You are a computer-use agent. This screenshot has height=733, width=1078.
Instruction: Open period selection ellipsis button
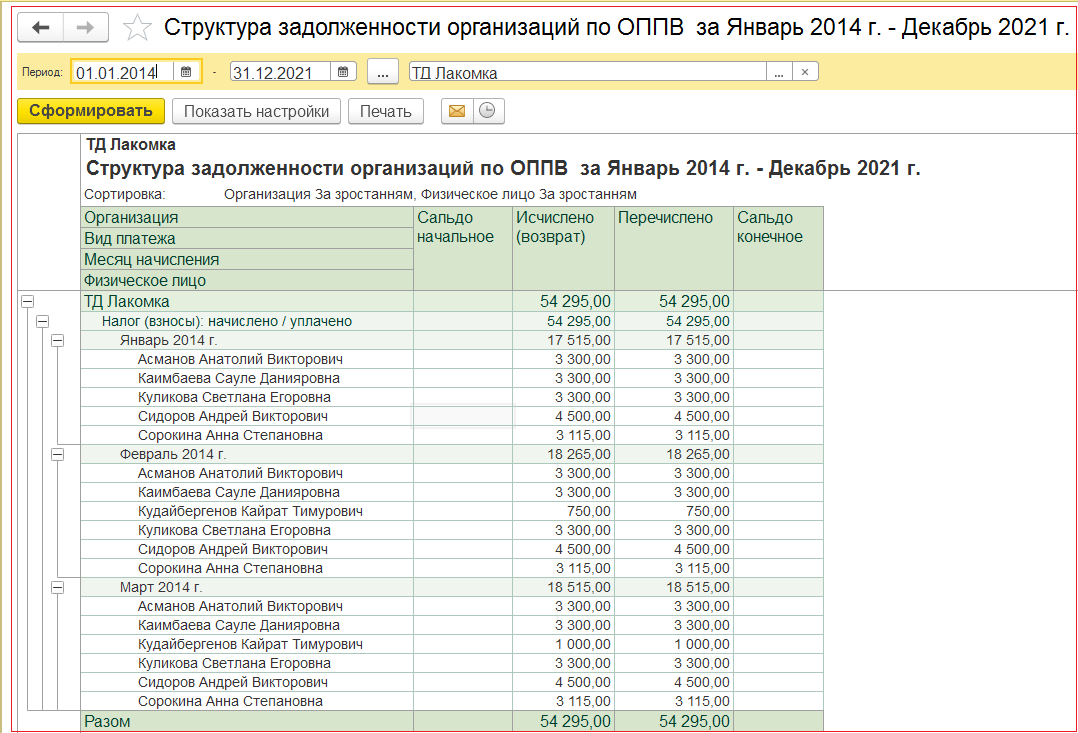pyautogui.click(x=383, y=72)
